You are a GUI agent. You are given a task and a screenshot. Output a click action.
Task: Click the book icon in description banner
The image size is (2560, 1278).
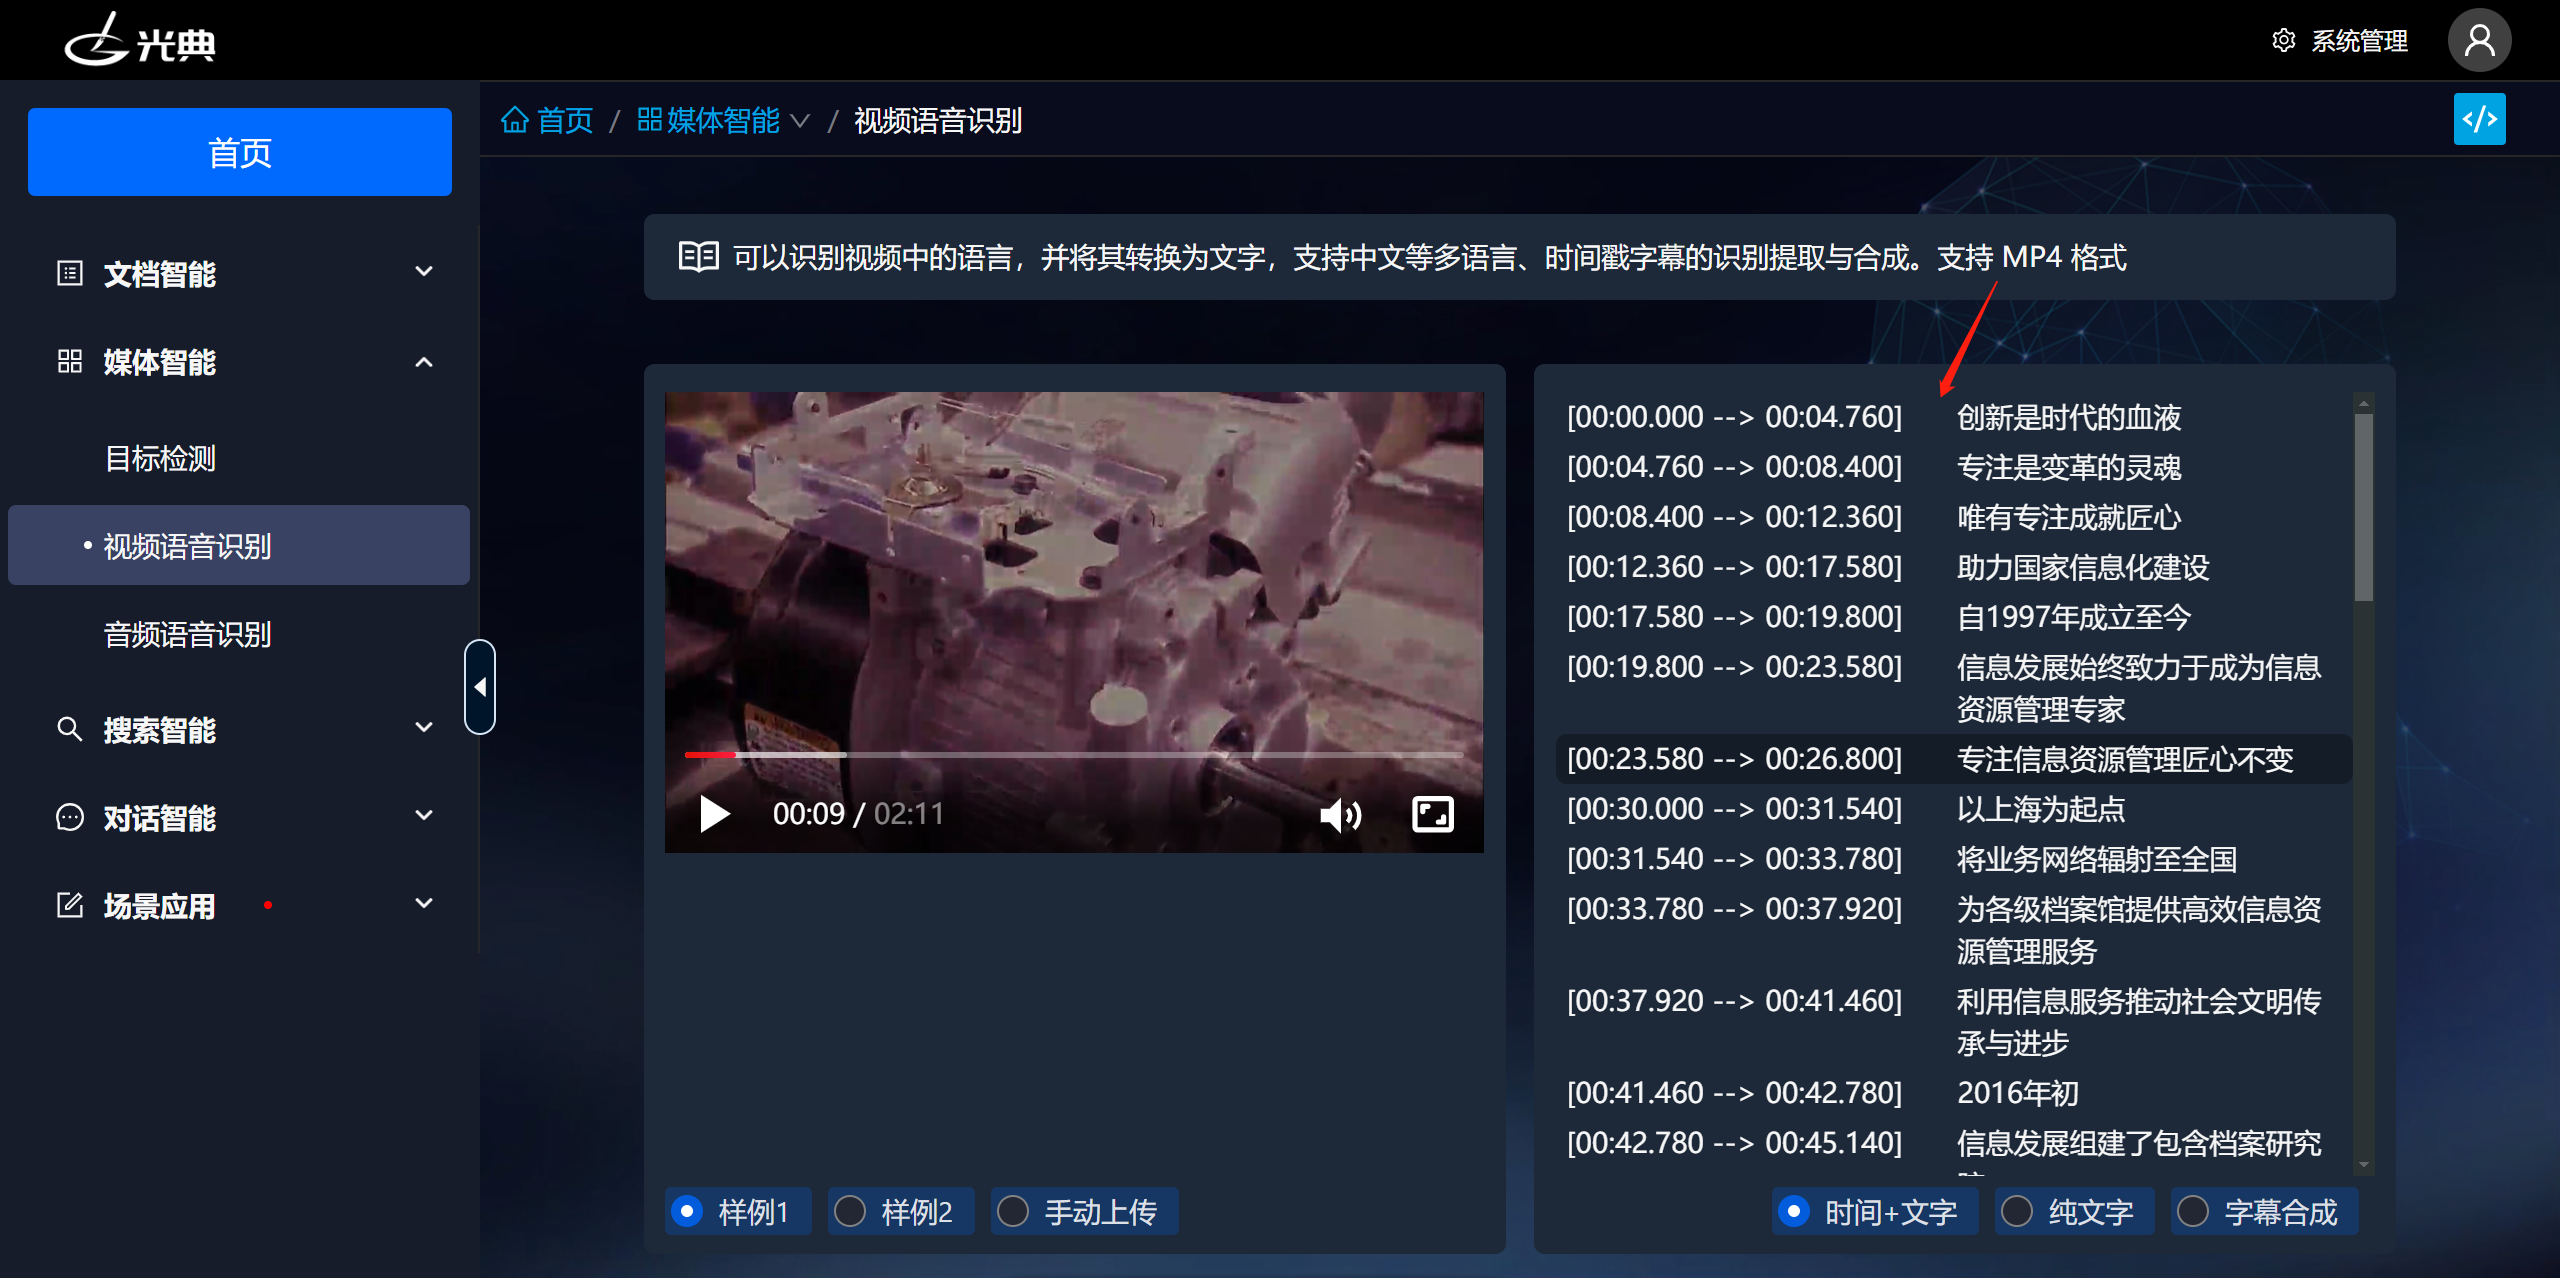699,257
